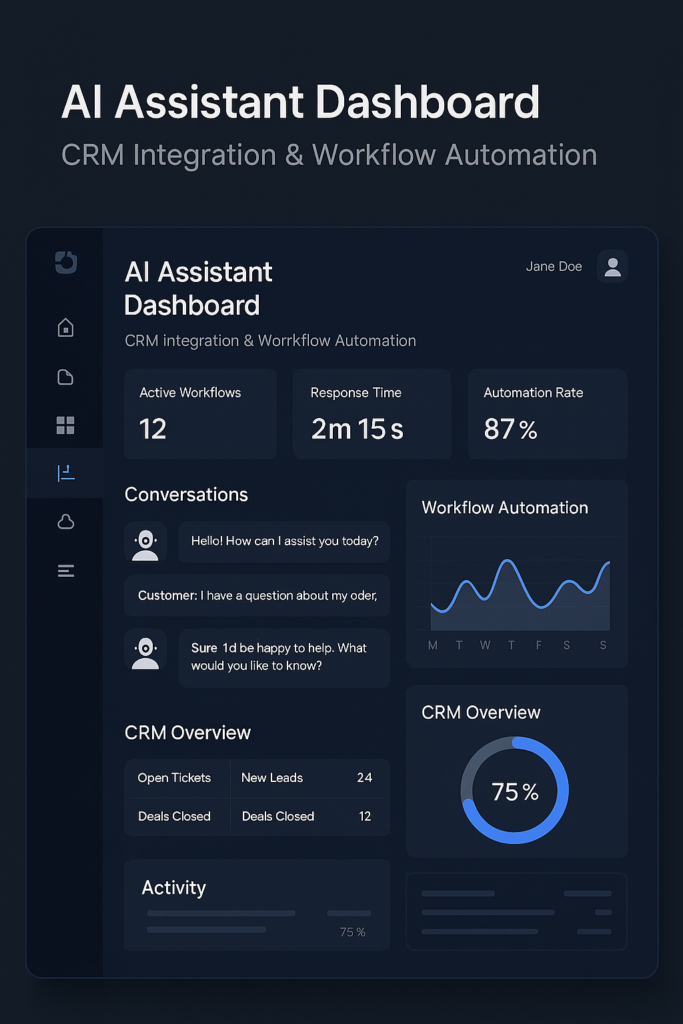The width and height of the screenshot is (683, 1024).
Task: Click the Open Tickets table cell
Action: pos(175,778)
